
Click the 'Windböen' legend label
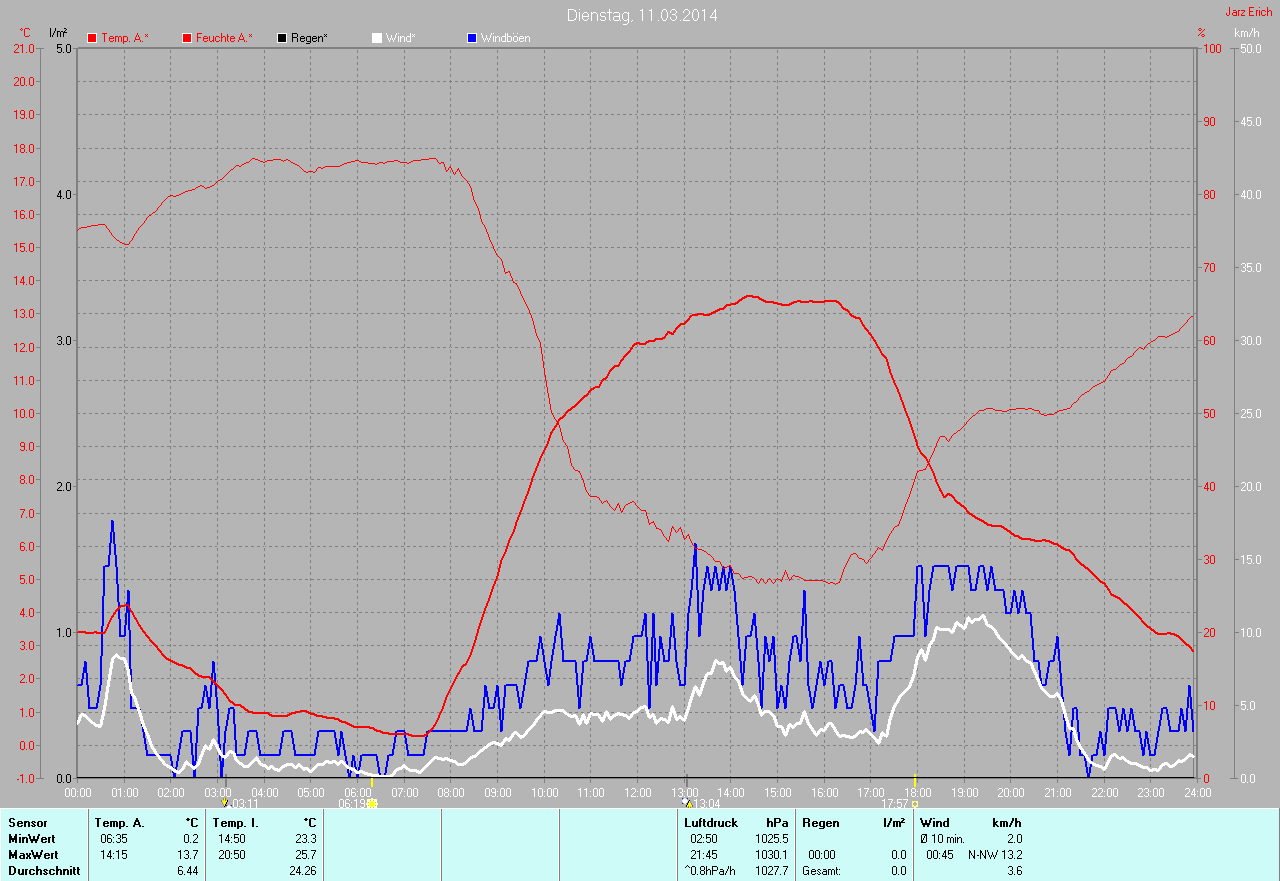point(506,38)
